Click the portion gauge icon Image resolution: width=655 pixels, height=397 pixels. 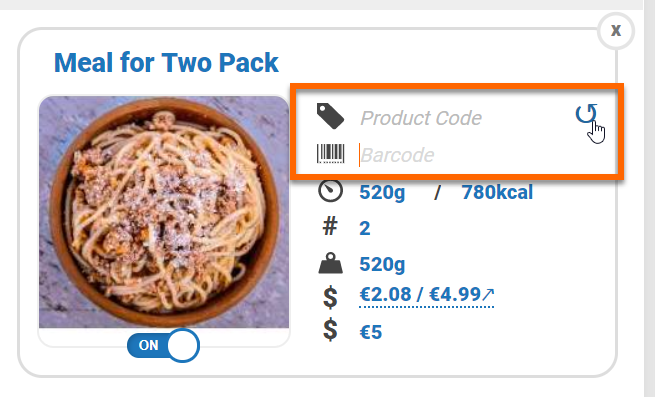(x=330, y=191)
